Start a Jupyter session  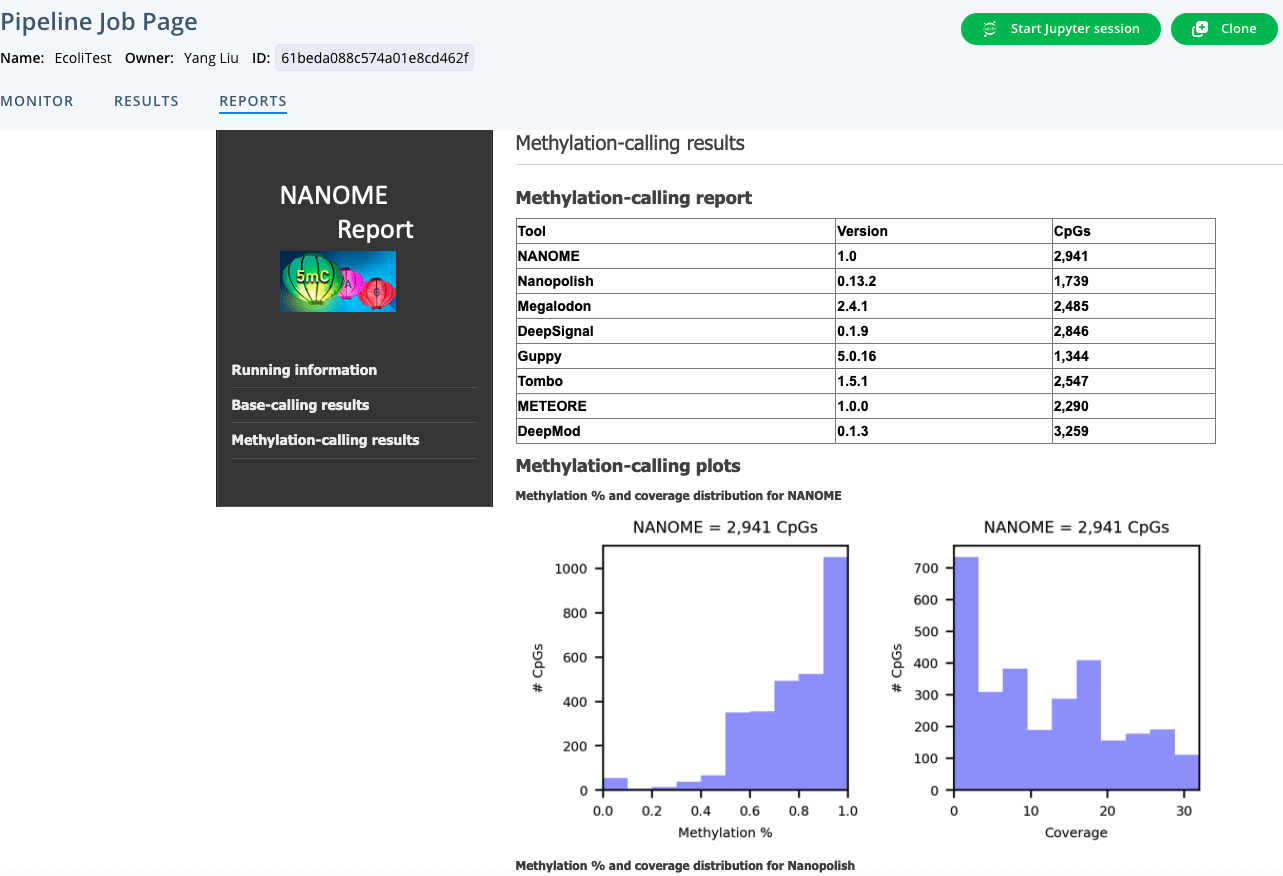pyautogui.click(x=1061, y=29)
